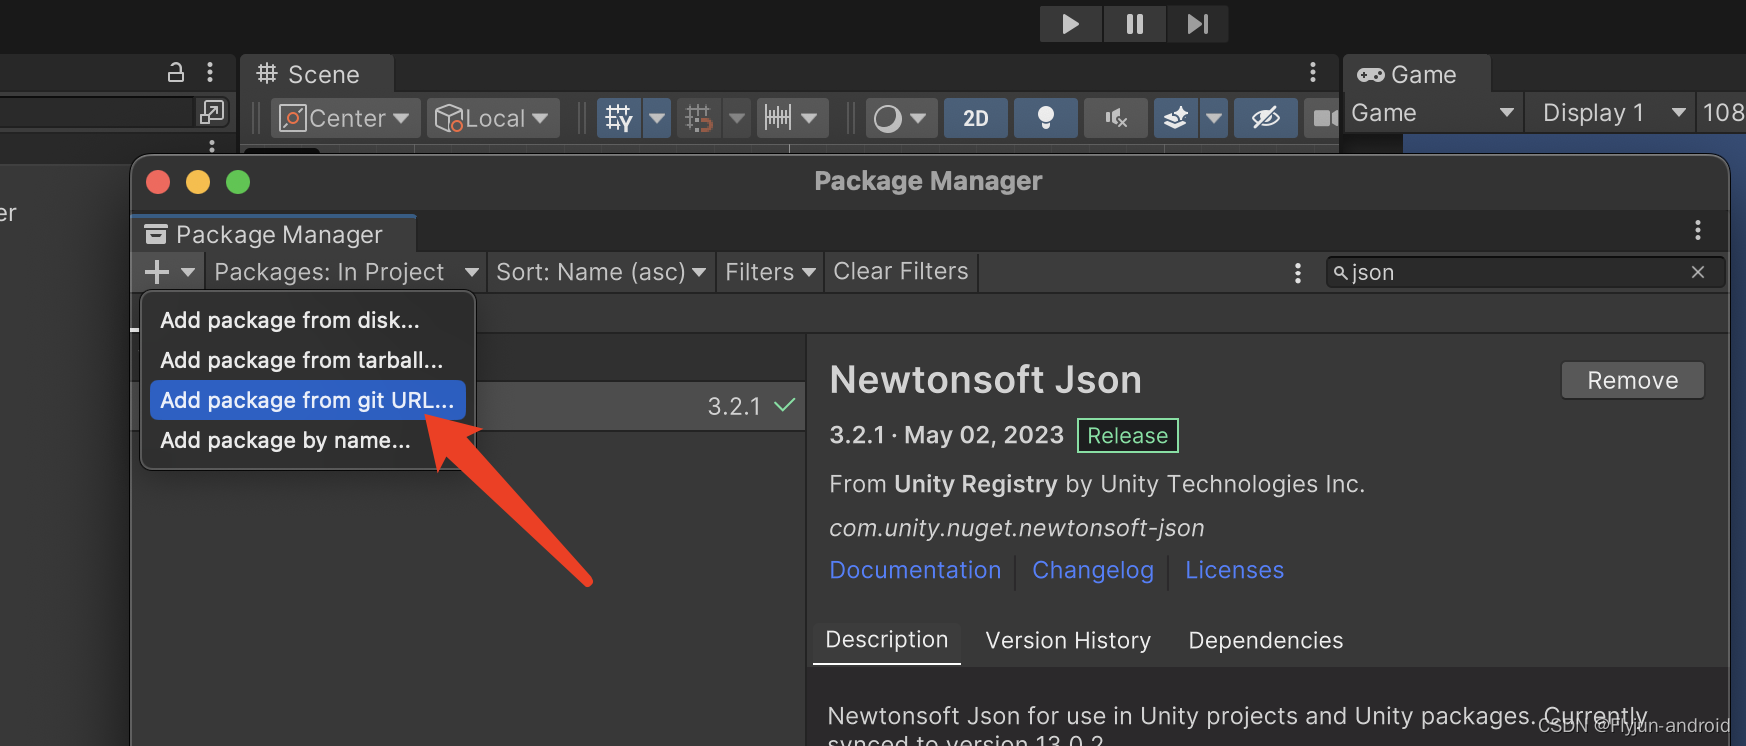Advance one frame with the Step button
Screen dimensions: 1746x746
[x=1197, y=24]
